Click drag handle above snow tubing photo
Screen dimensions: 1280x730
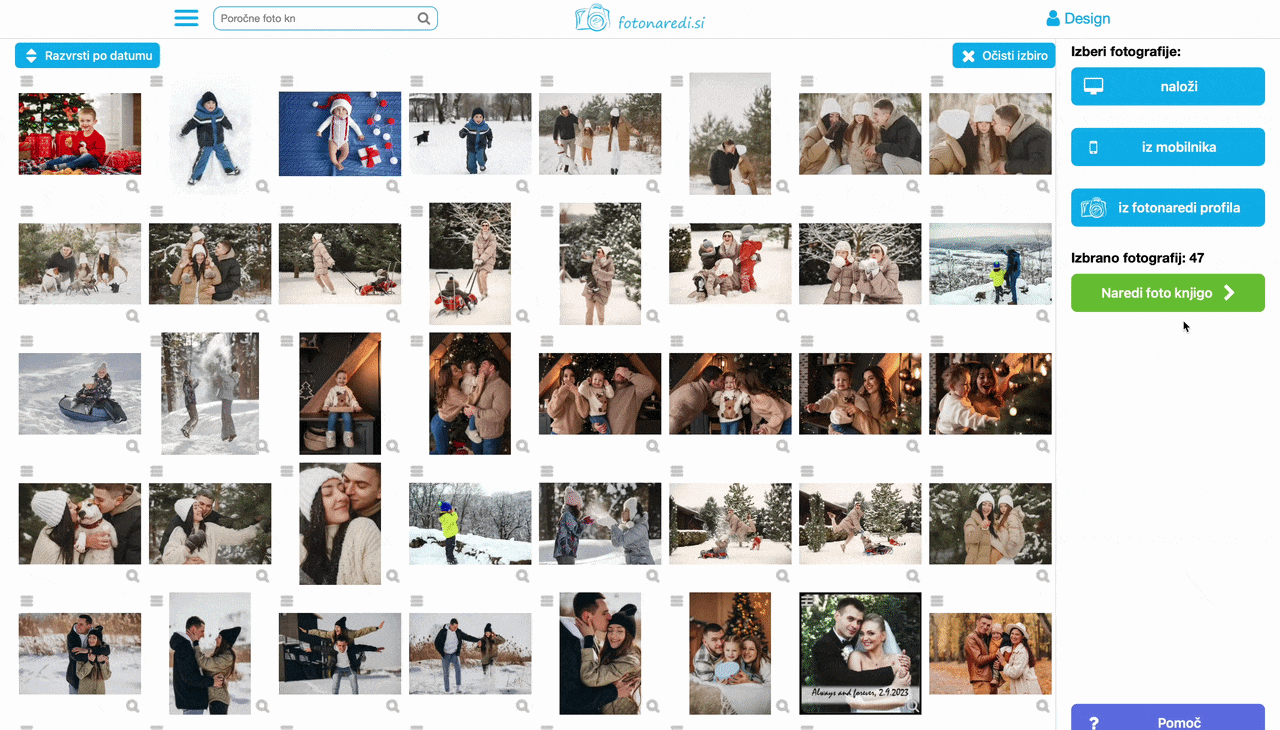(x=27, y=341)
